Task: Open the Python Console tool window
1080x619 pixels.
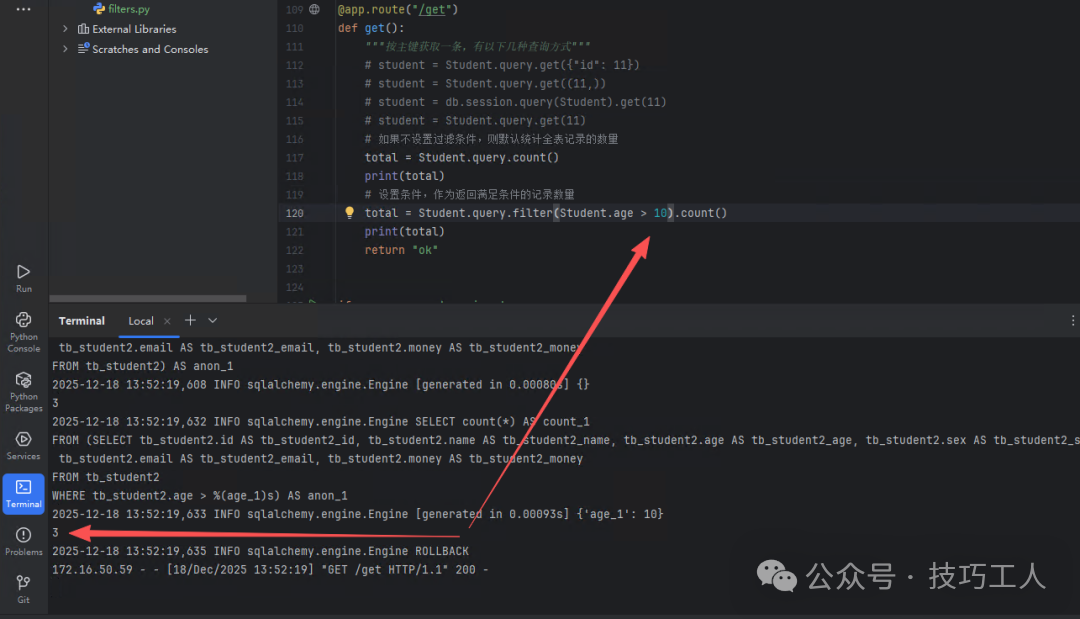Action: [23, 332]
